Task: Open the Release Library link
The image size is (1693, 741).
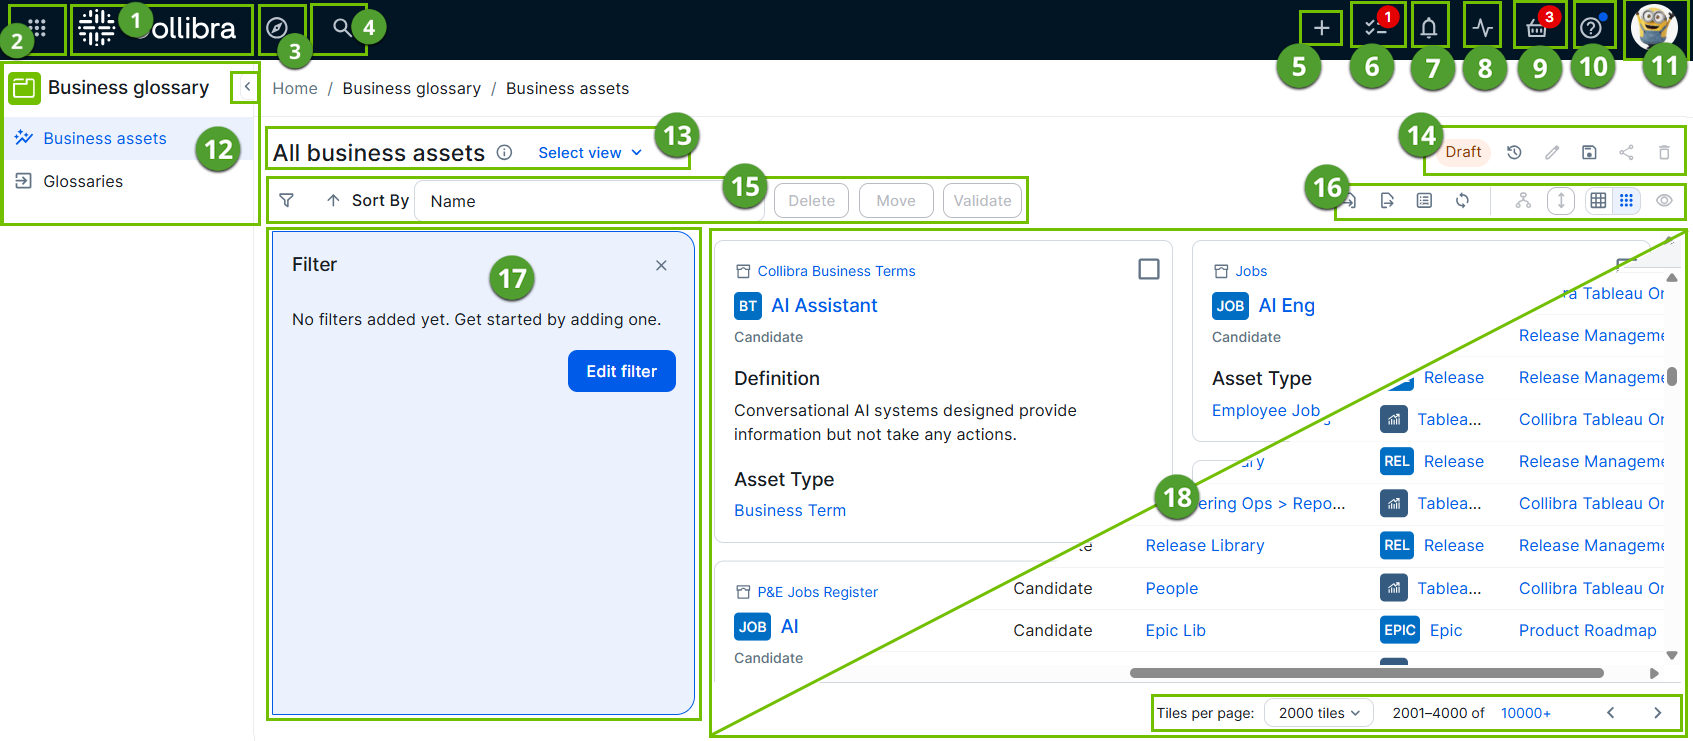Action: pos(1205,545)
